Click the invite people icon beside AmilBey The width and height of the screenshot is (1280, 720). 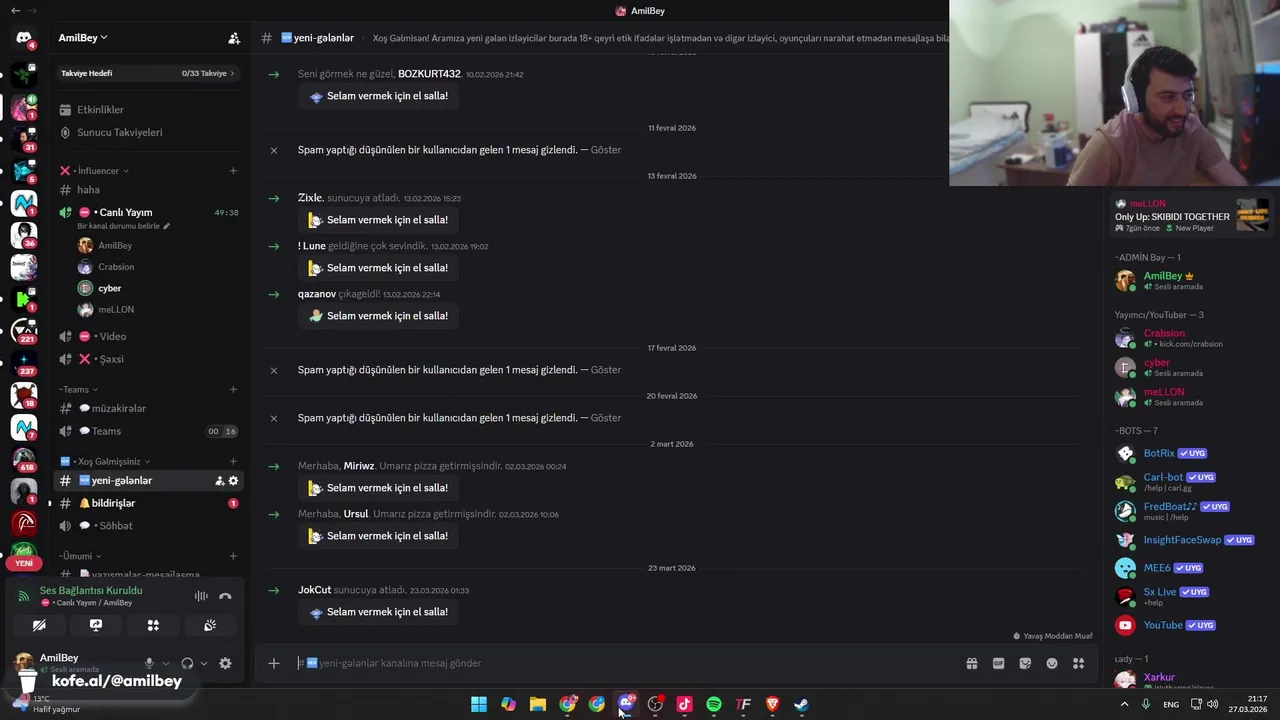234,38
